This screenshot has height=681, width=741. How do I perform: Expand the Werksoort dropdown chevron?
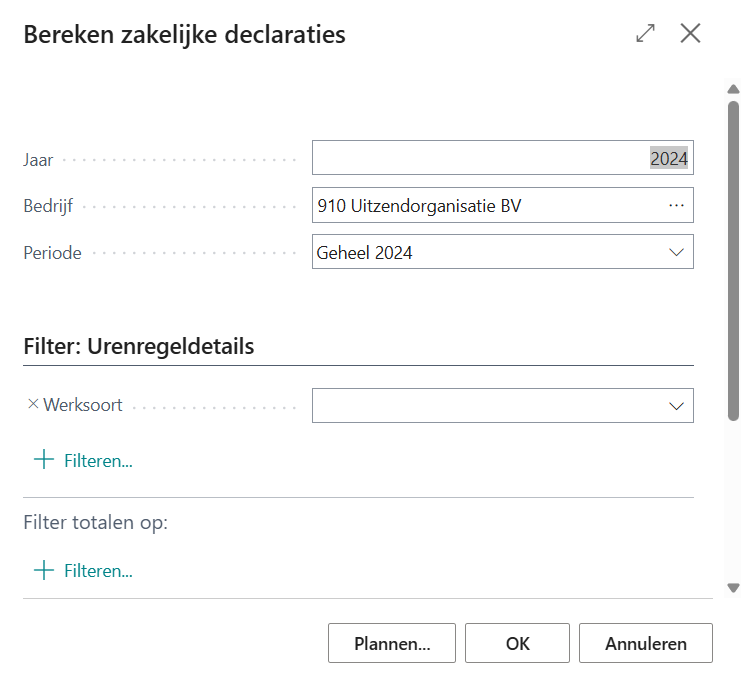coord(675,406)
